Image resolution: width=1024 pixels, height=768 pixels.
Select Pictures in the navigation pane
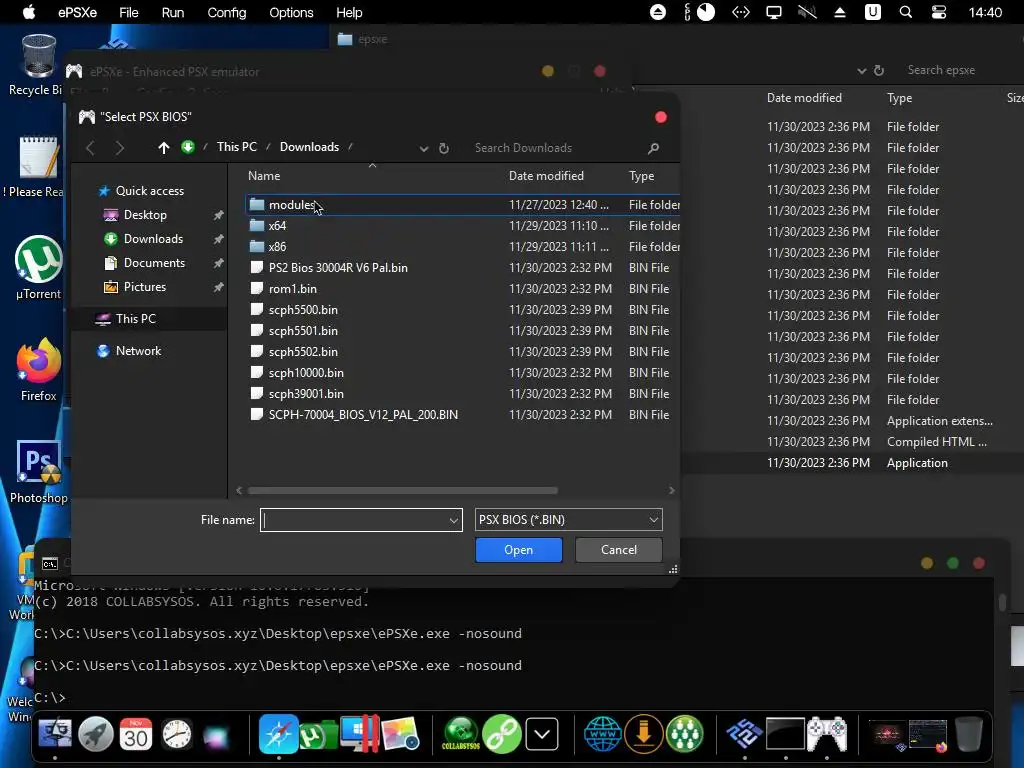pos(145,287)
